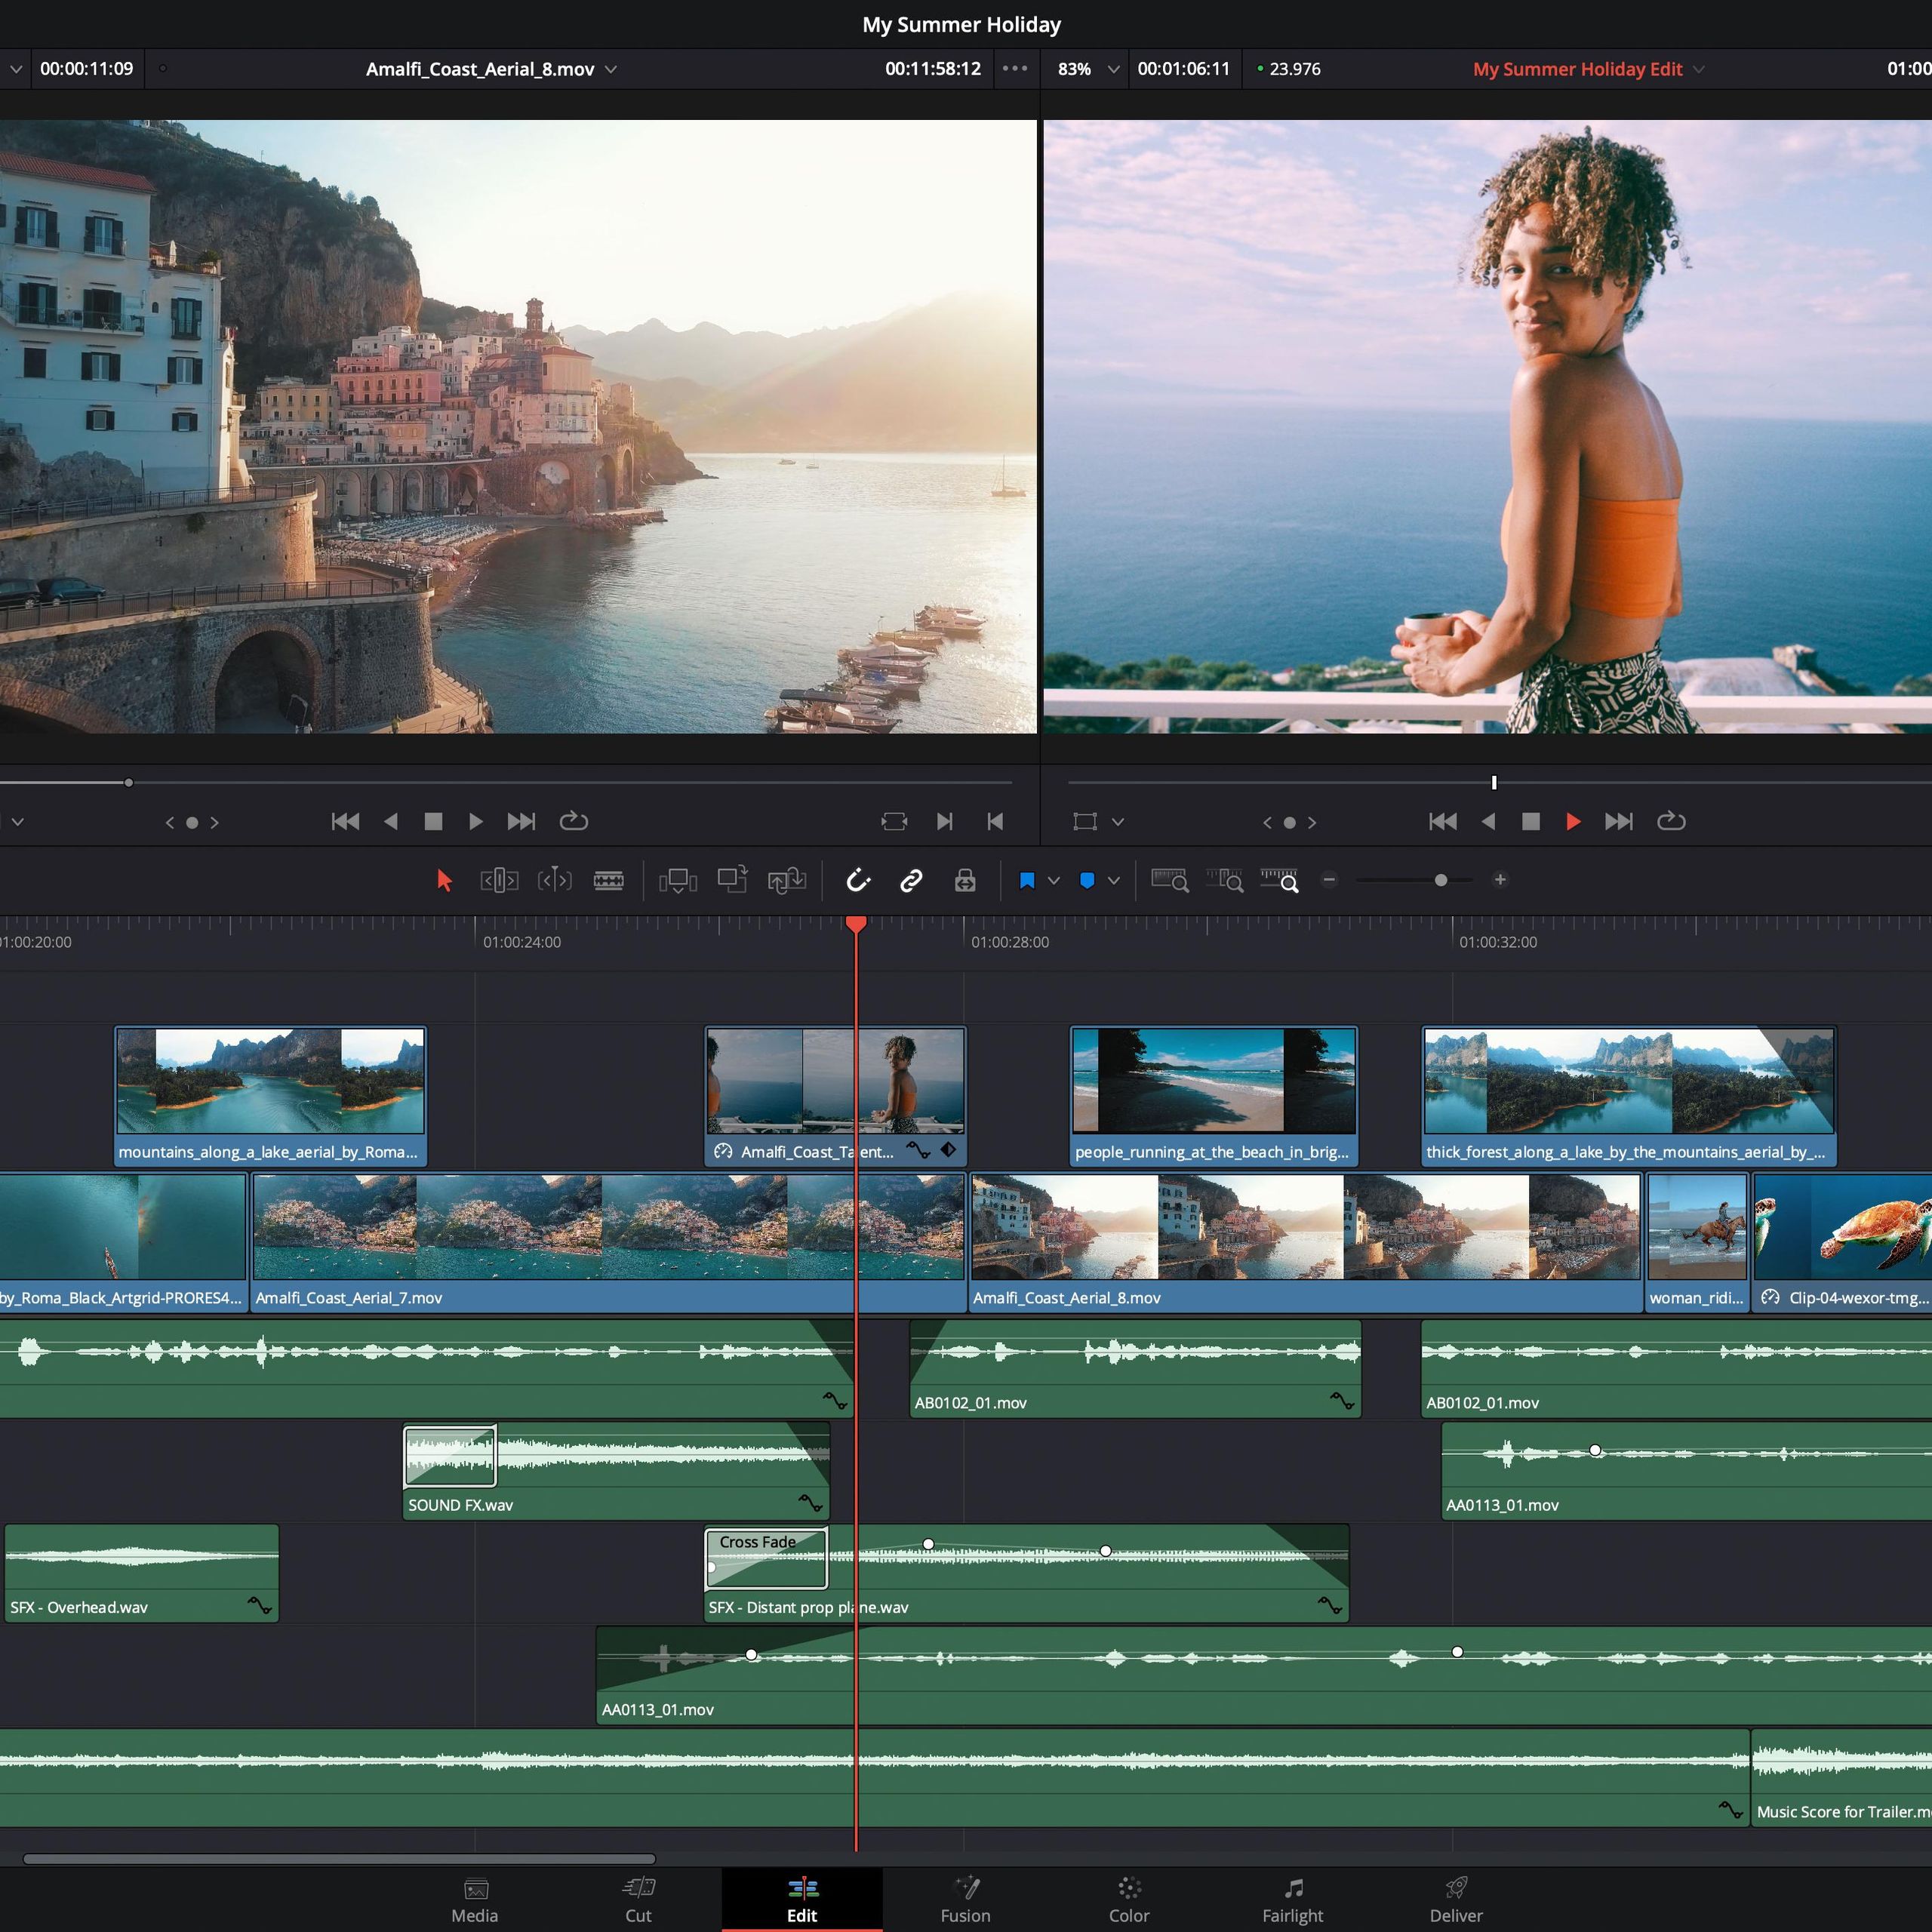Activate Dynamic Trim Mode tool
The width and height of the screenshot is (1932, 1932).
click(554, 880)
